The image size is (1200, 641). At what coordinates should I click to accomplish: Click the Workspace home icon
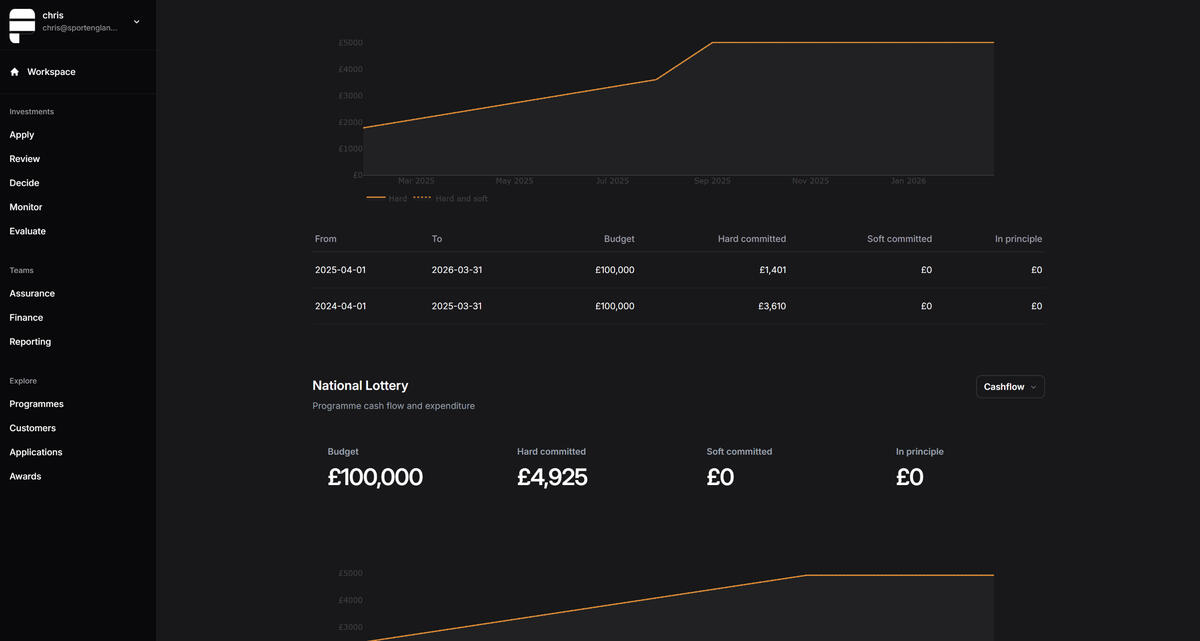point(15,72)
